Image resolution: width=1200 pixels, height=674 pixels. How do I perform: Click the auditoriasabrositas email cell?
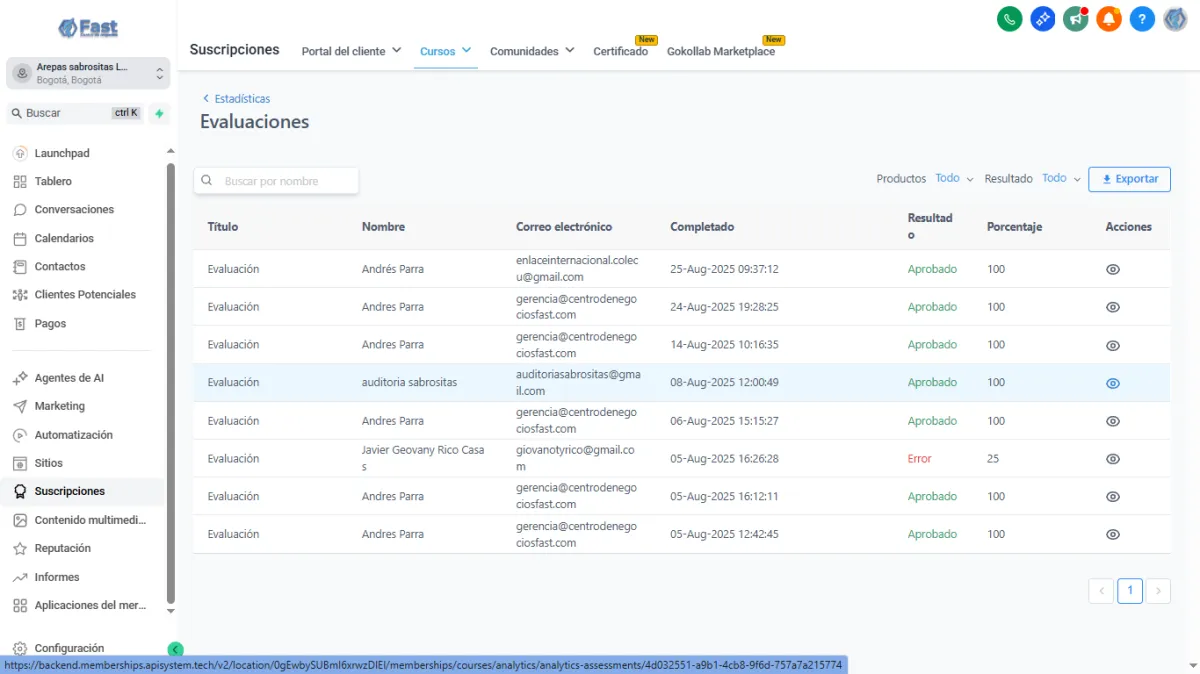577,383
